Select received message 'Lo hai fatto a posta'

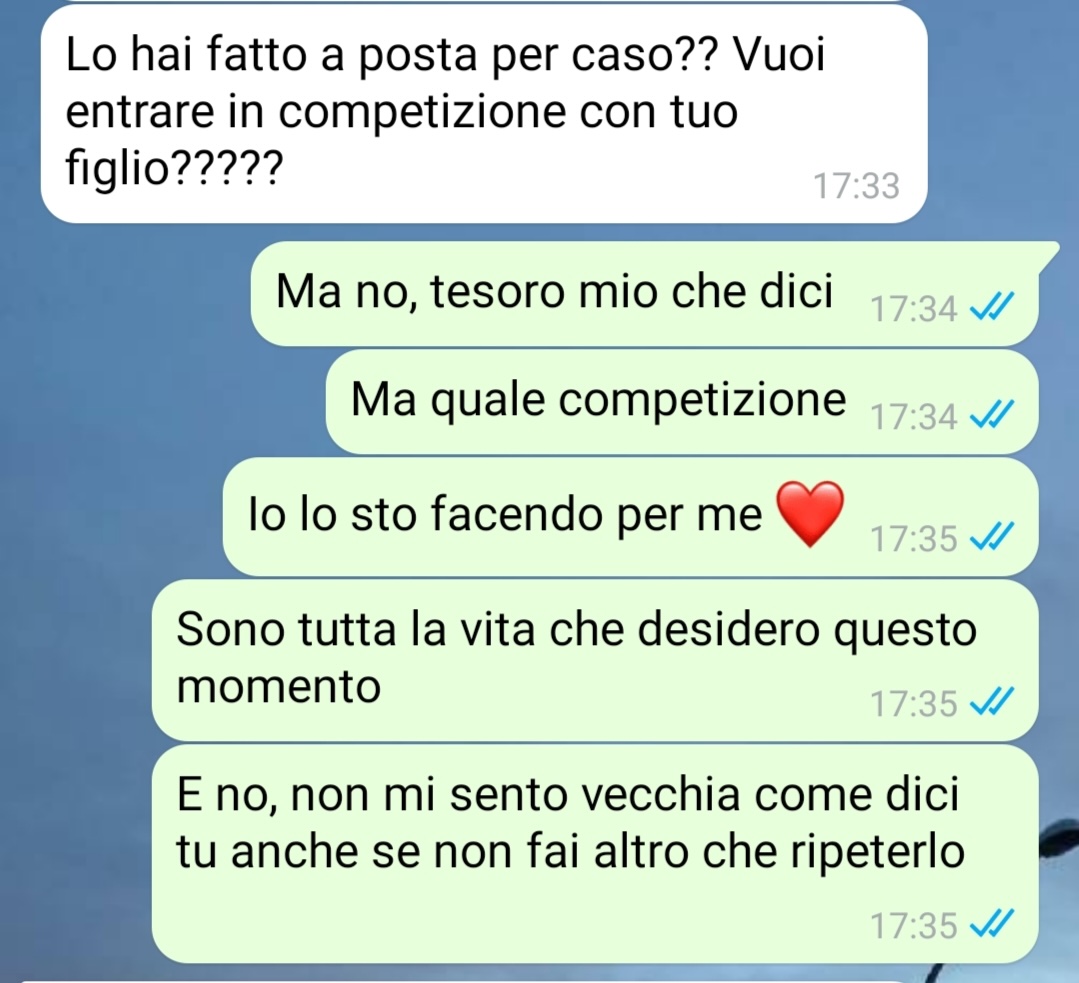484,114
